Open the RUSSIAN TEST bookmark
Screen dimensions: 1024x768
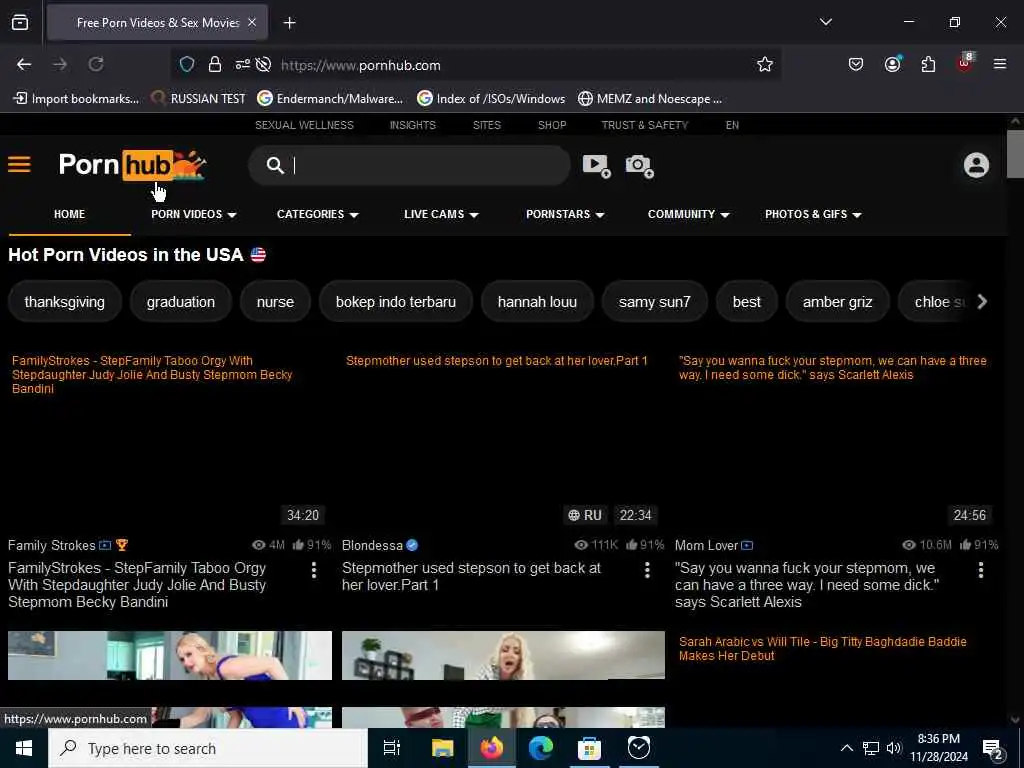click(x=199, y=99)
